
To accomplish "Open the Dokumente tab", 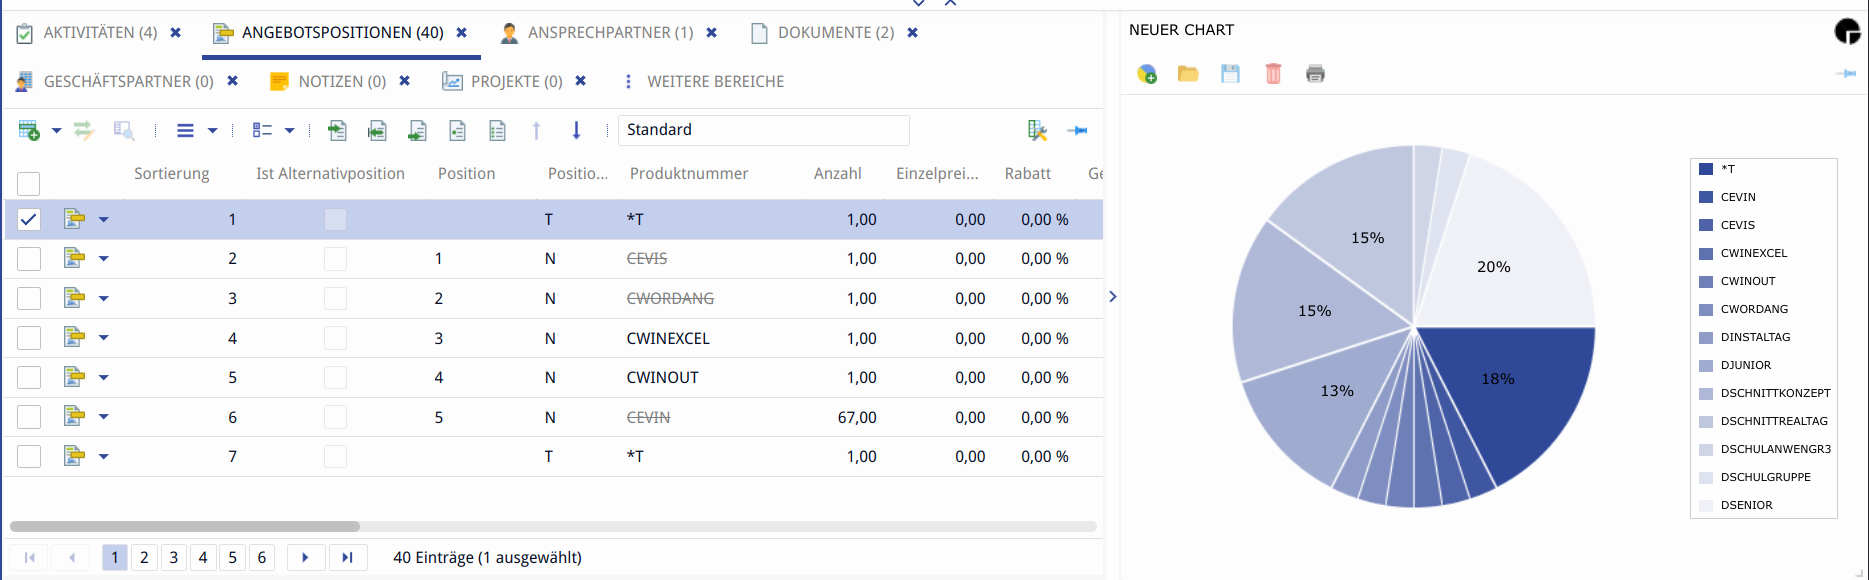I will 835,33.
